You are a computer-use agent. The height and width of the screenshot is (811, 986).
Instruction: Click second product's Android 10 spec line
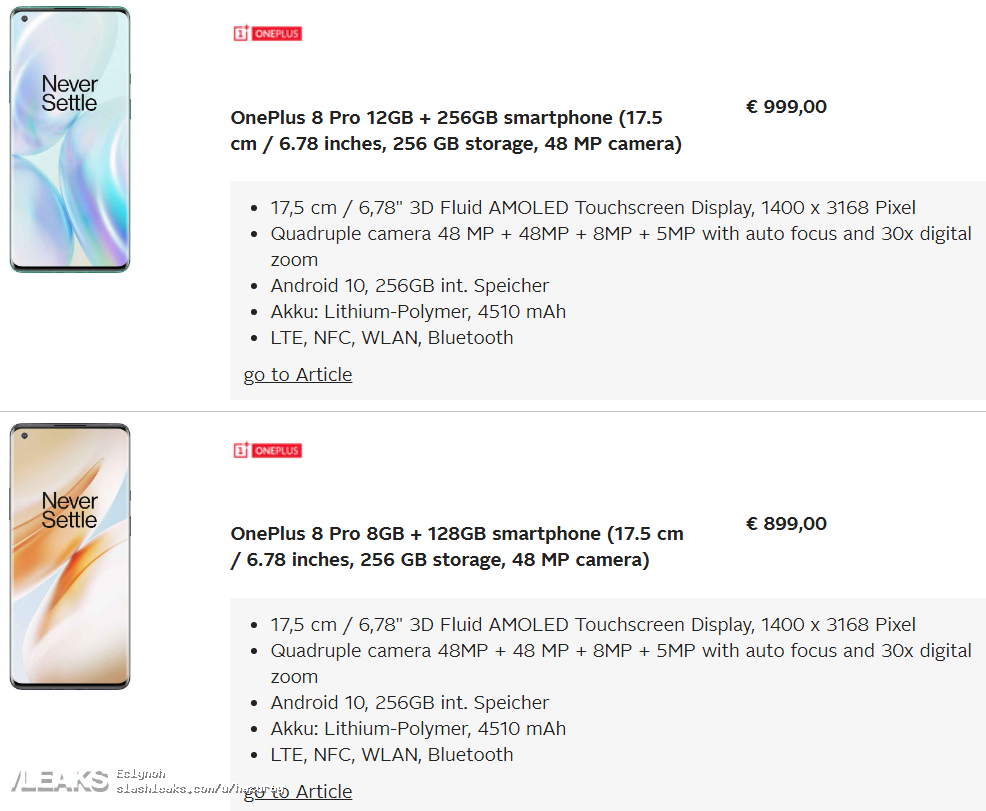pyautogui.click(x=409, y=702)
